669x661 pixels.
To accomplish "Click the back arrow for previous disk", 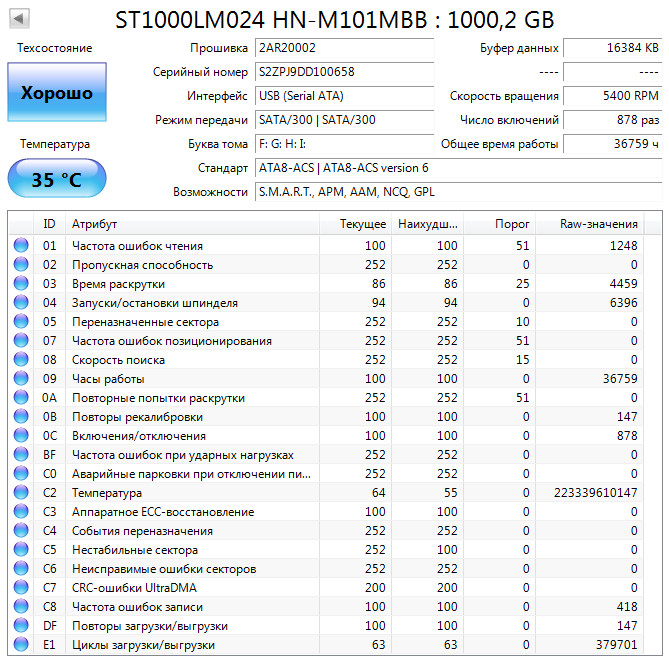I will (x=19, y=18).
